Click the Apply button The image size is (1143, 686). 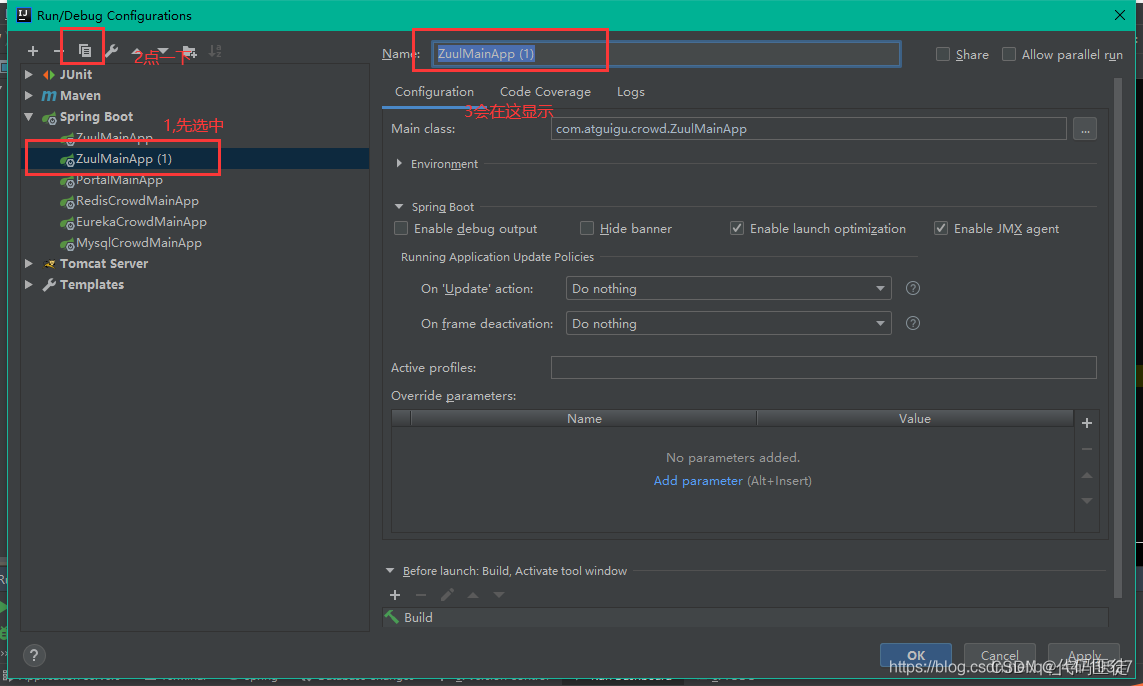(1084, 655)
